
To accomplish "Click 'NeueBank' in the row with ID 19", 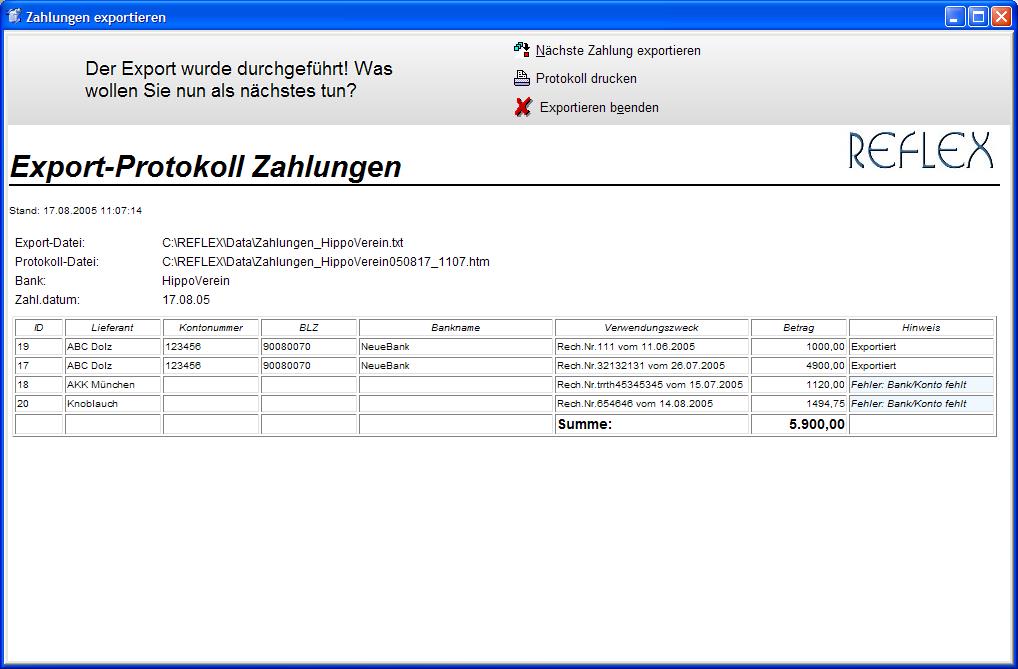I will tap(456, 347).
